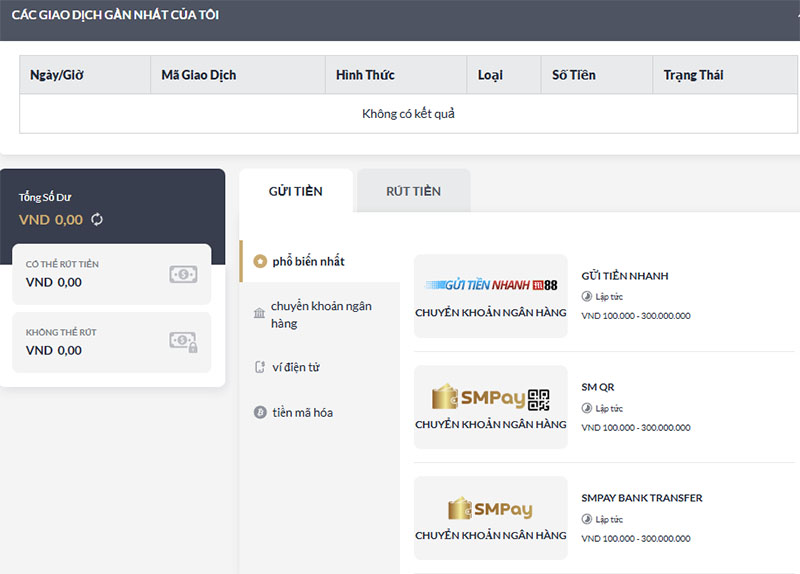Click the refresh balance icon
Screen dimensions: 800x574
click(x=97, y=219)
